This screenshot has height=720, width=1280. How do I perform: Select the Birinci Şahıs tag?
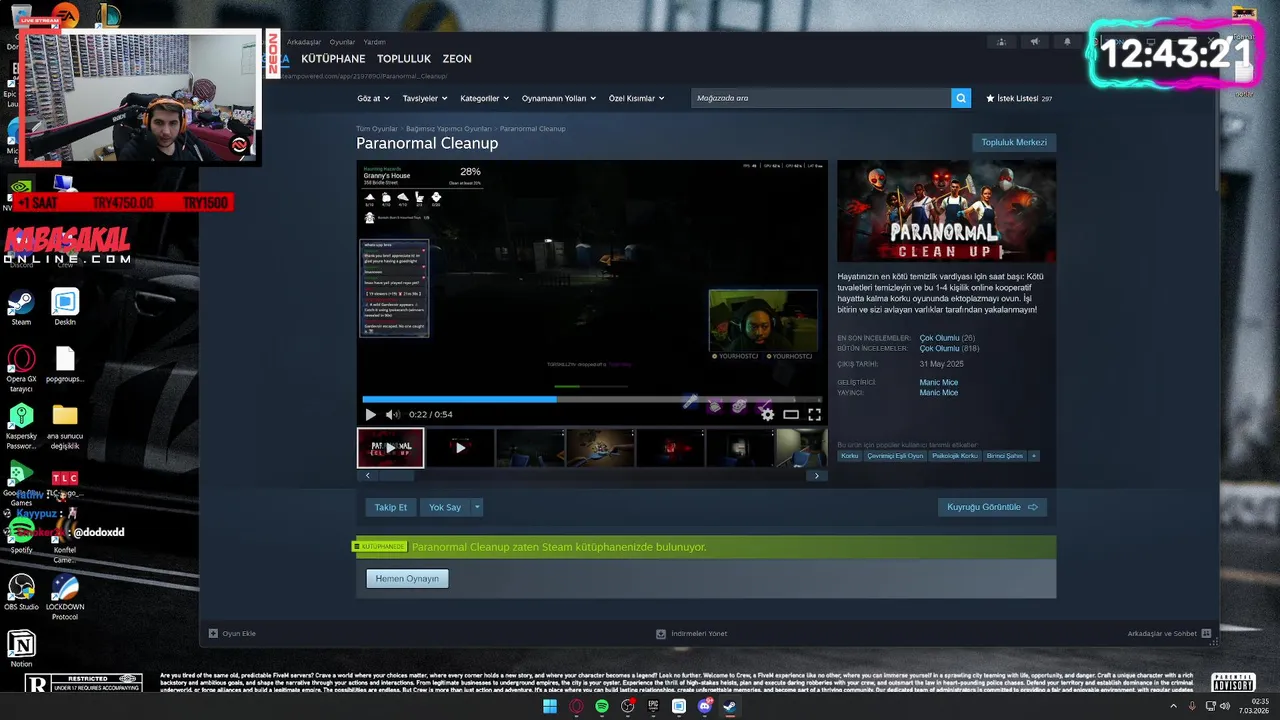(1005, 456)
